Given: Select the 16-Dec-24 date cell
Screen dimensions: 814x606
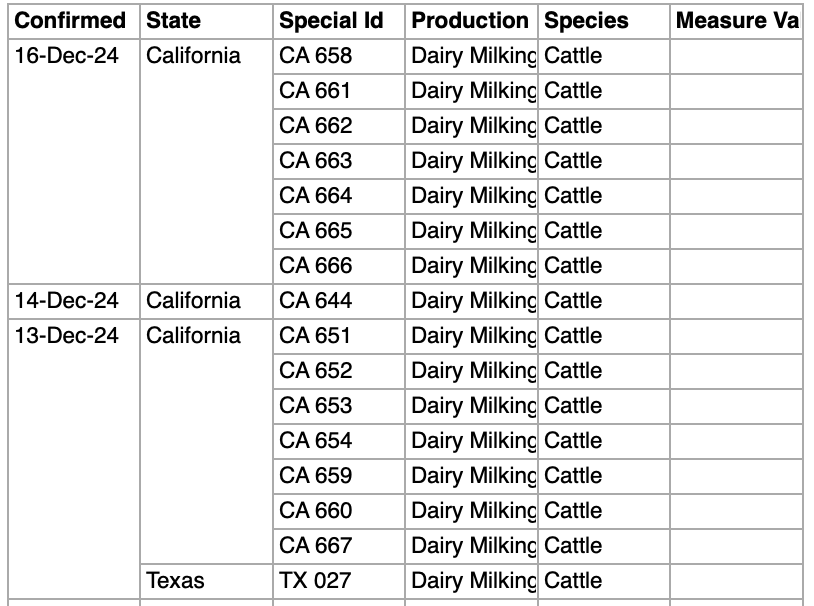Looking at the screenshot, I should click(x=66, y=56).
